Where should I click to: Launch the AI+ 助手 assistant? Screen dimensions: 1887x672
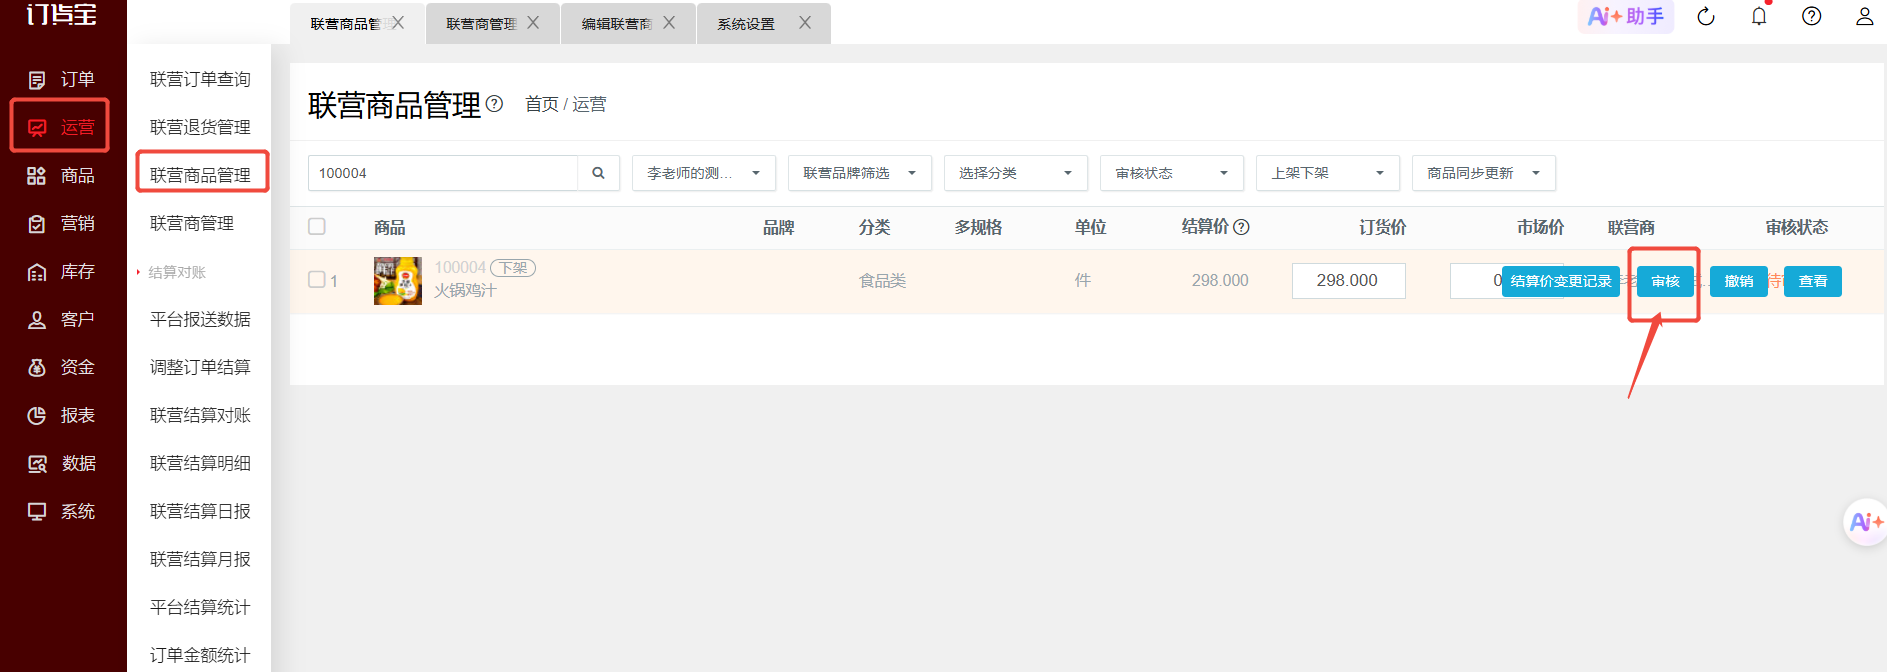point(1626,16)
